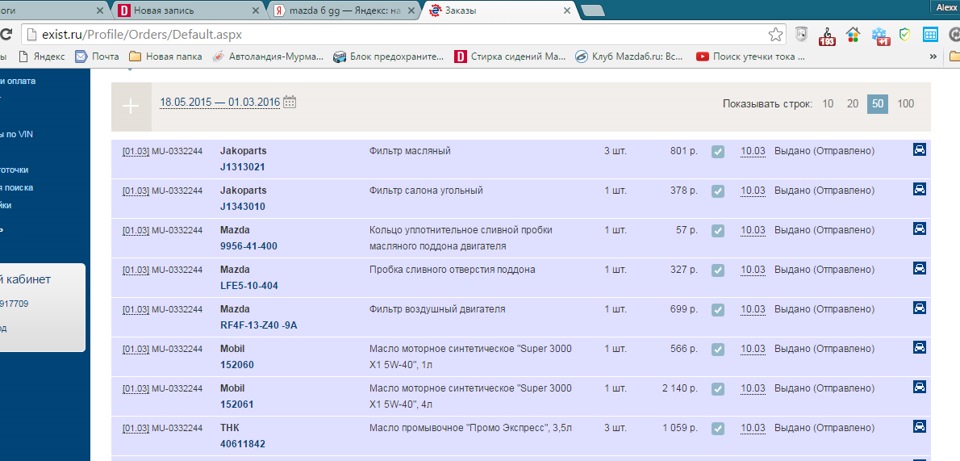The width and height of the screenshot is (960, 461).
Task: Switch to the mazda 6 gg Яндекс tab
Action: (x=346, y=10)
